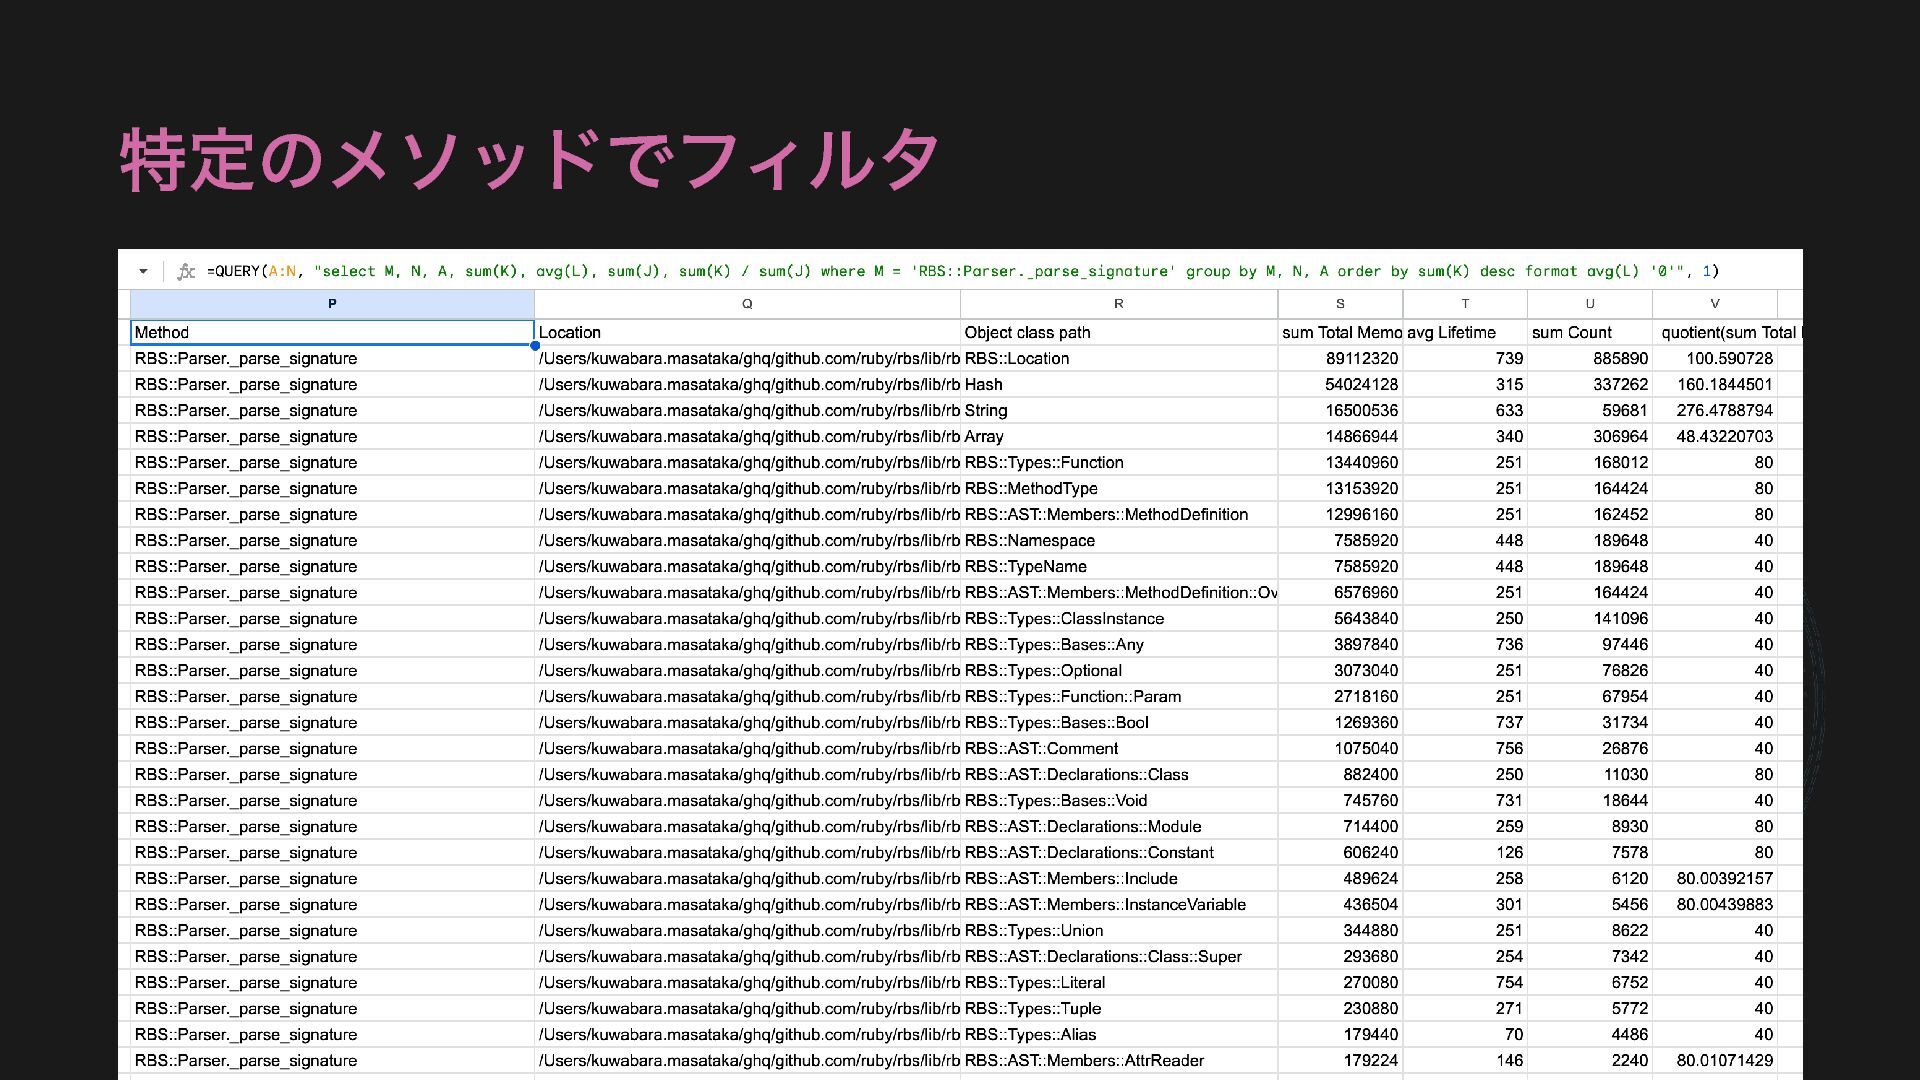
Task: Click the sum Count header cell
Action: 1590,333
